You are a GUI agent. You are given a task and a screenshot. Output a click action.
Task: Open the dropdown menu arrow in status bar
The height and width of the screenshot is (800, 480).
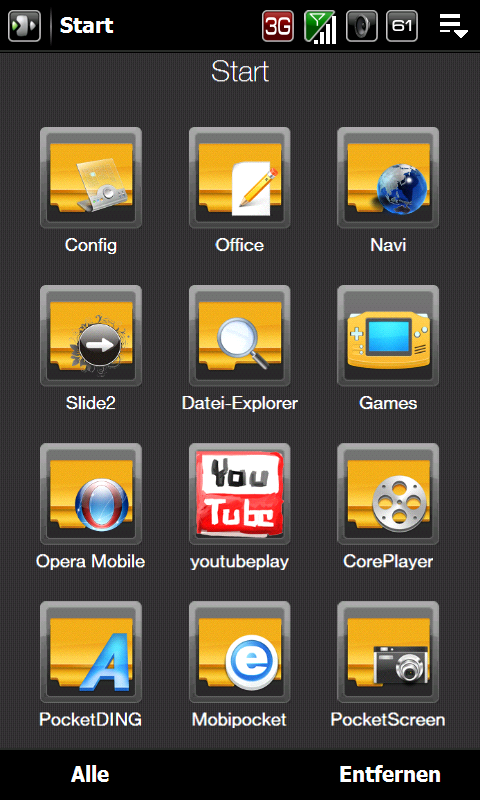(x=453, y=26)
